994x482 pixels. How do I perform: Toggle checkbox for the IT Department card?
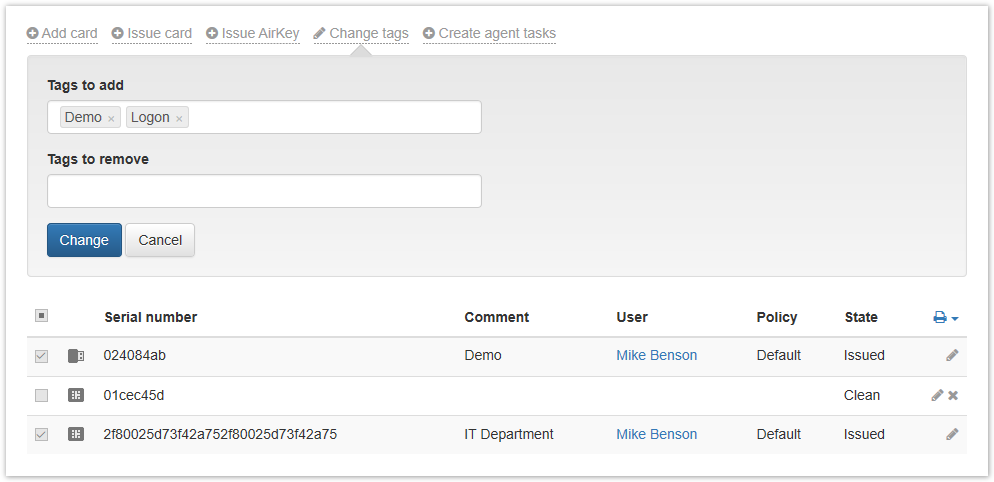point(41,434)
